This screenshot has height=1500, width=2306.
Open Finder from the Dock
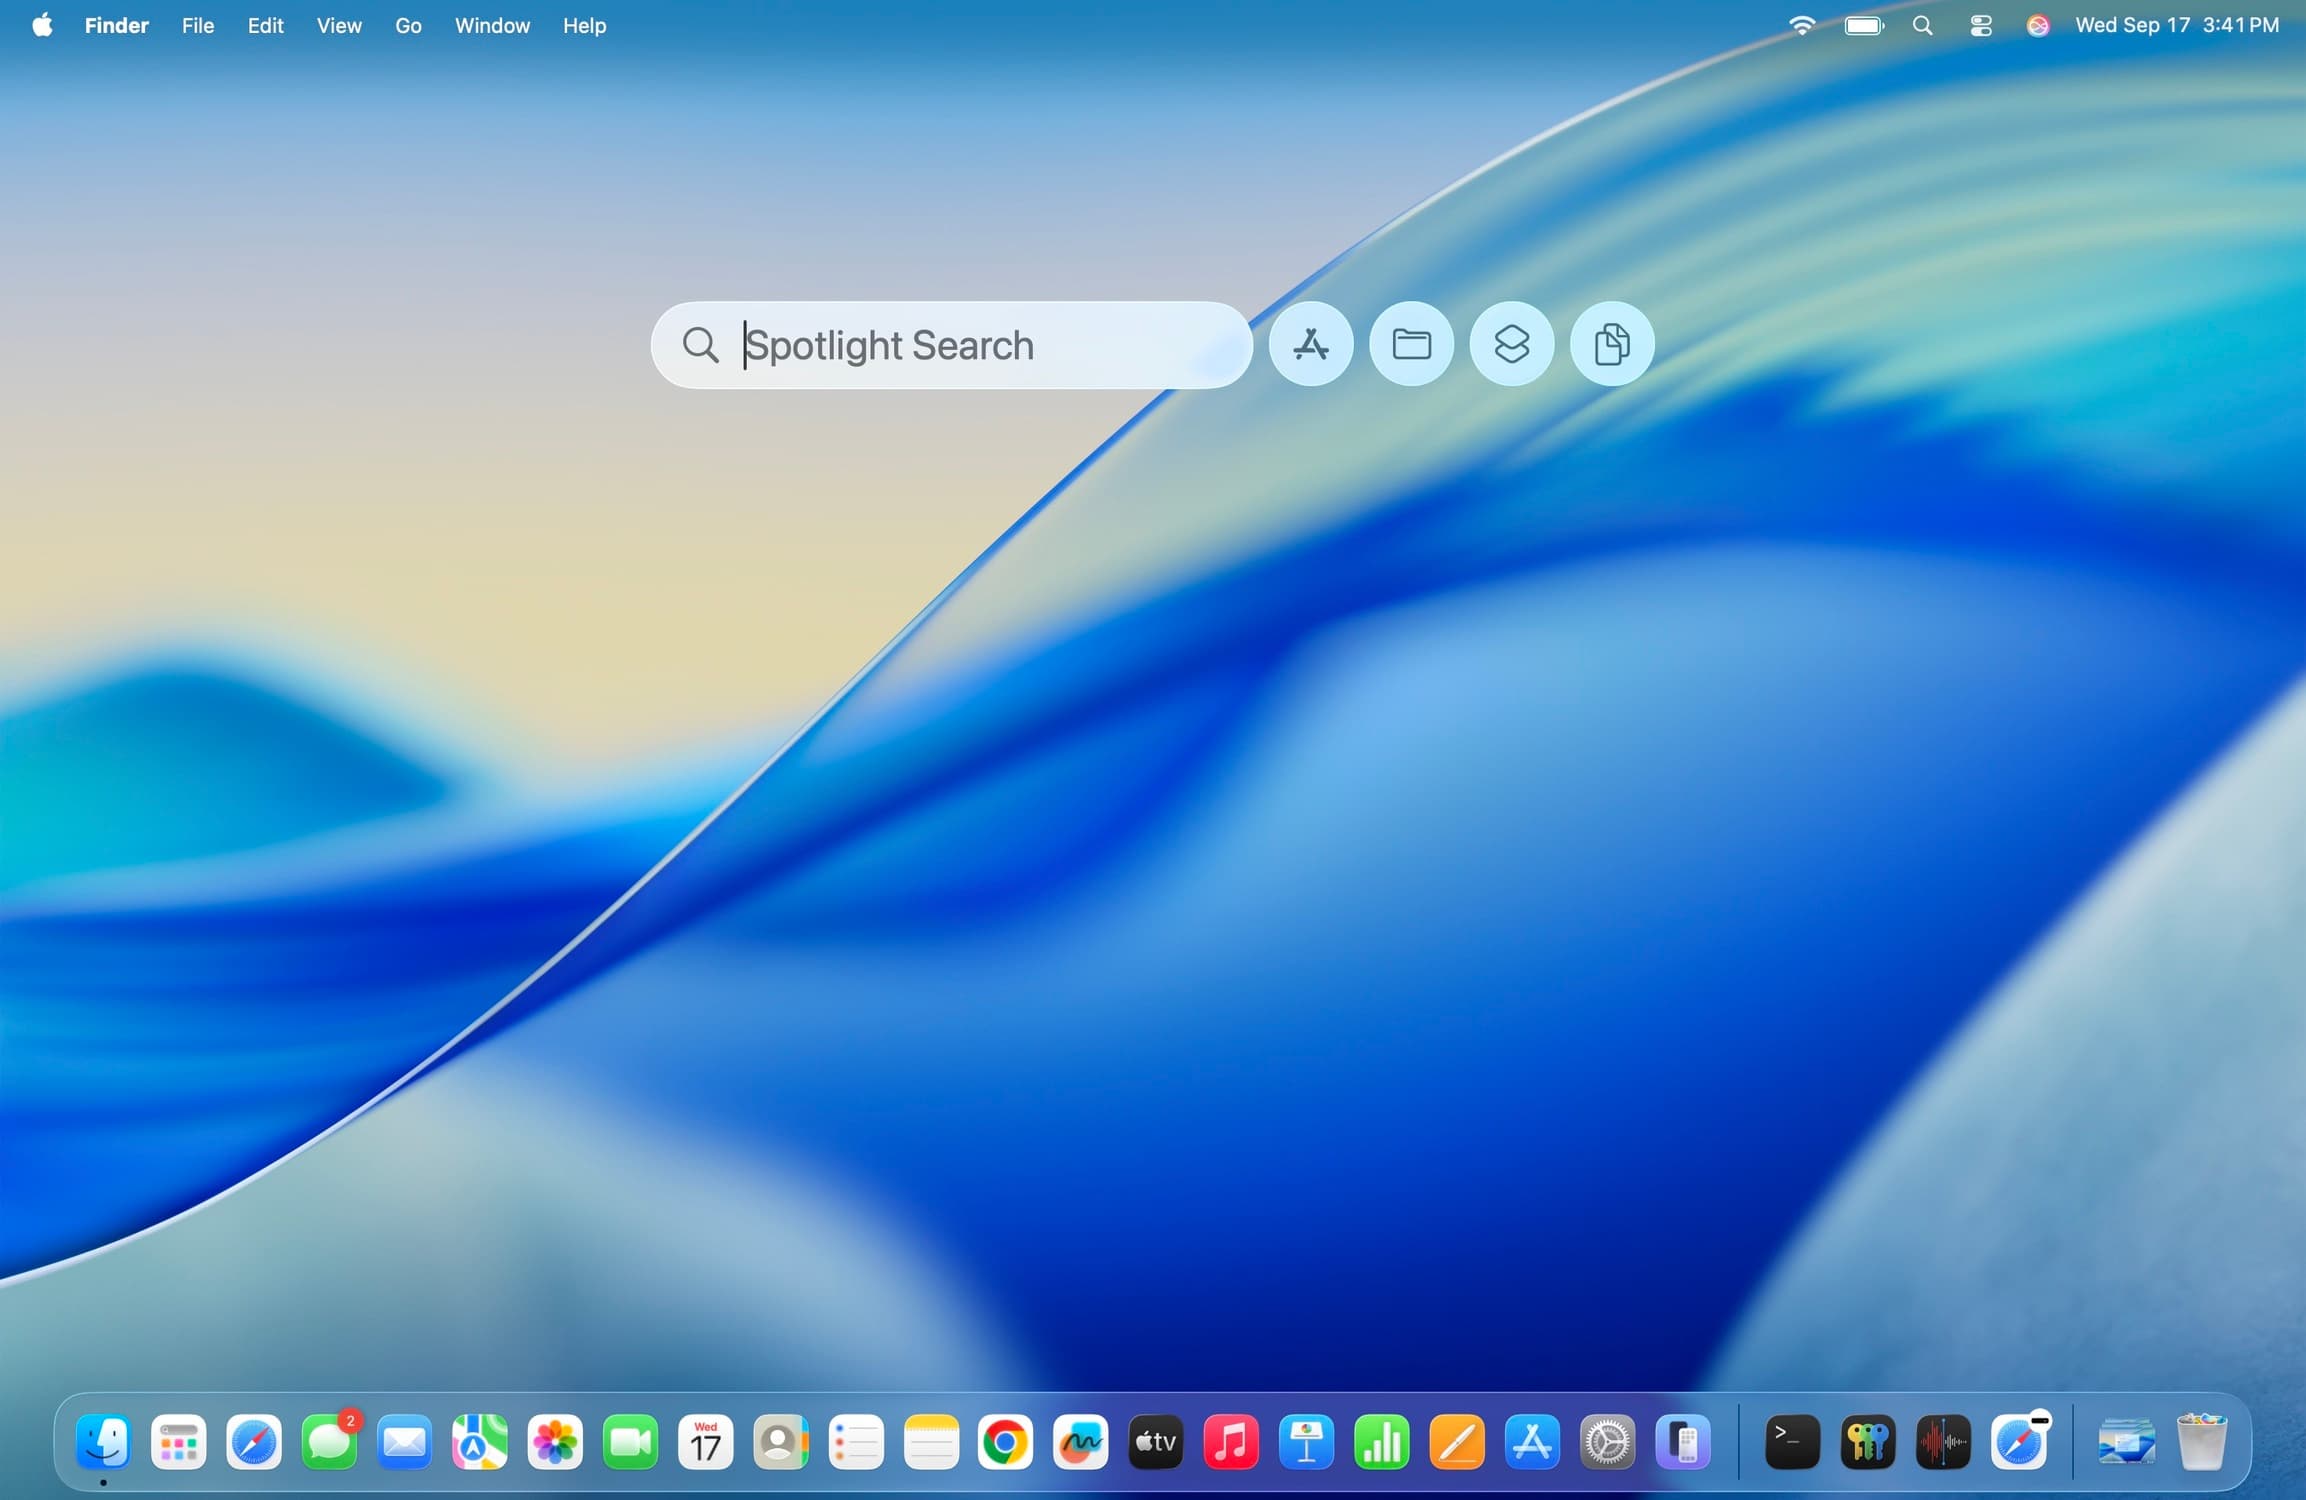click(x=103, y=1442)
